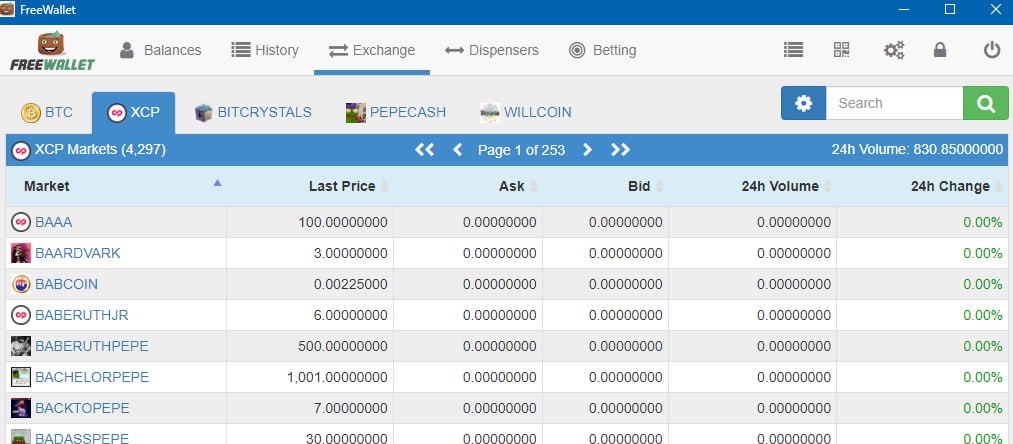Screen dimensions: 1013x444
Task: Open the QR code scanner icon
Action: point(841,50)
